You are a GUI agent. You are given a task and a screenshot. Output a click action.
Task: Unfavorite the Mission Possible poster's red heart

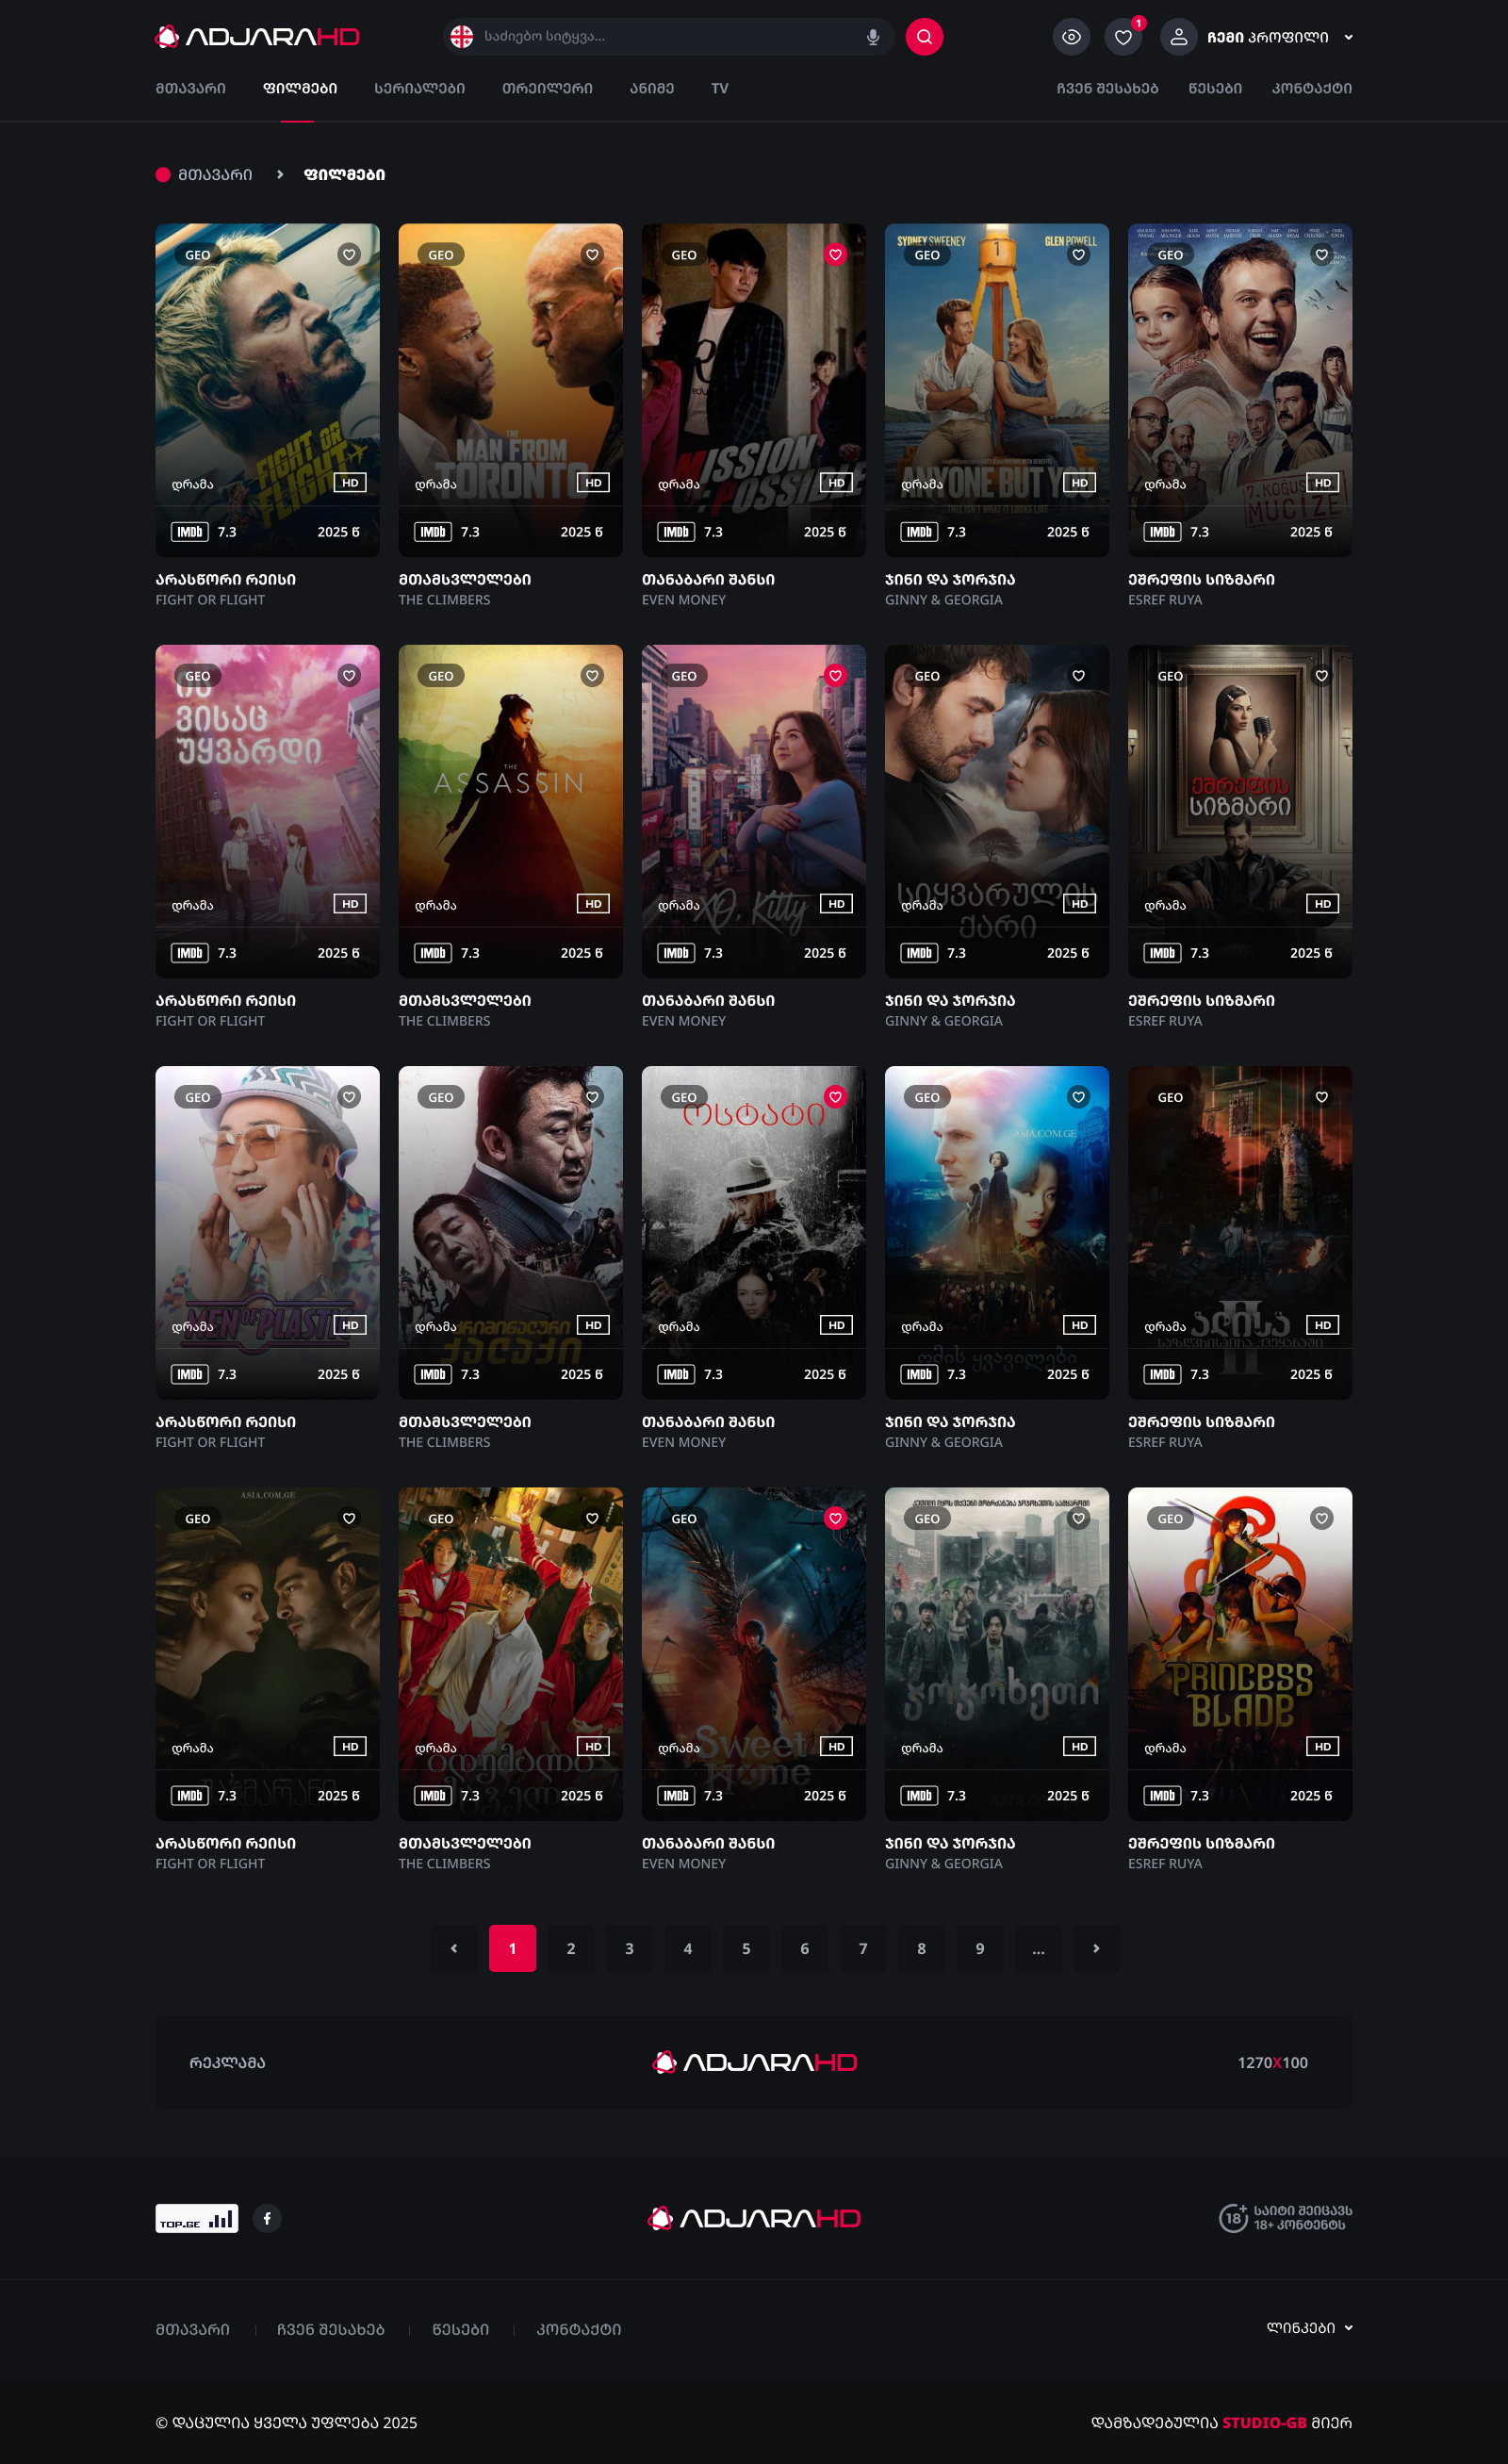pyautogui.click(x=834, y=254)
